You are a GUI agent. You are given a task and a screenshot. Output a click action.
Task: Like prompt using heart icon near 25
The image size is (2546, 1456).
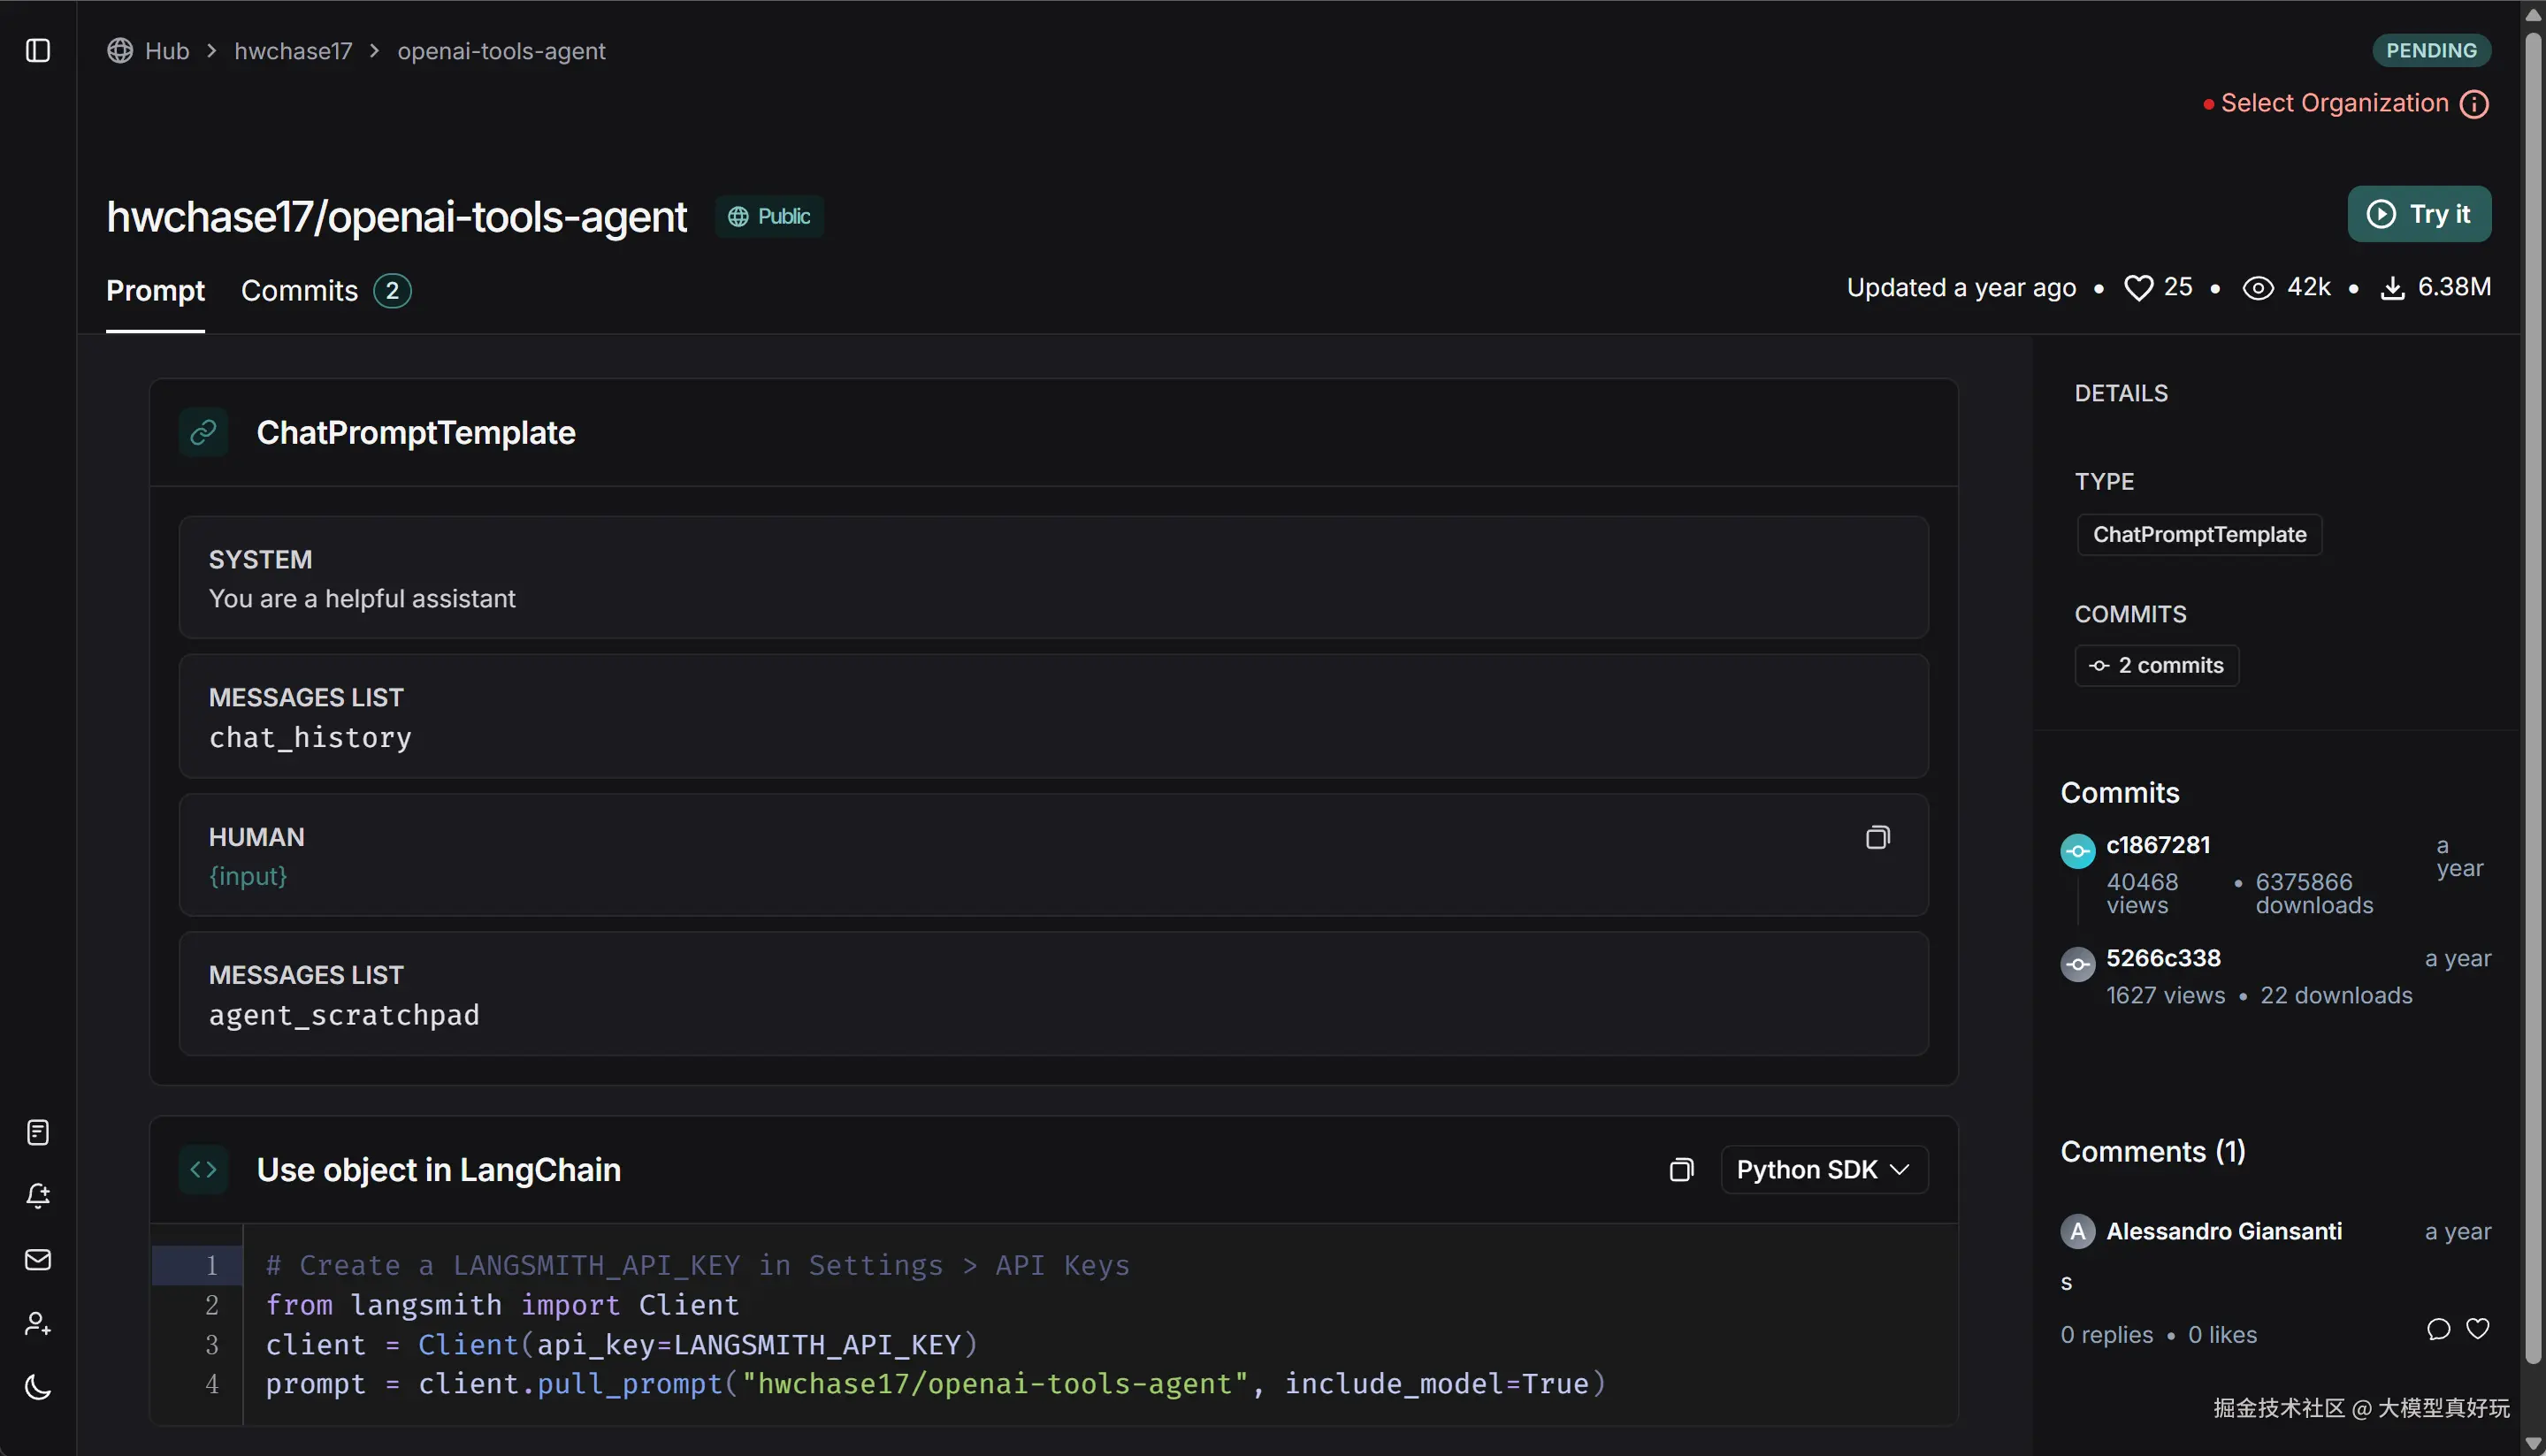click(2138, 288)
